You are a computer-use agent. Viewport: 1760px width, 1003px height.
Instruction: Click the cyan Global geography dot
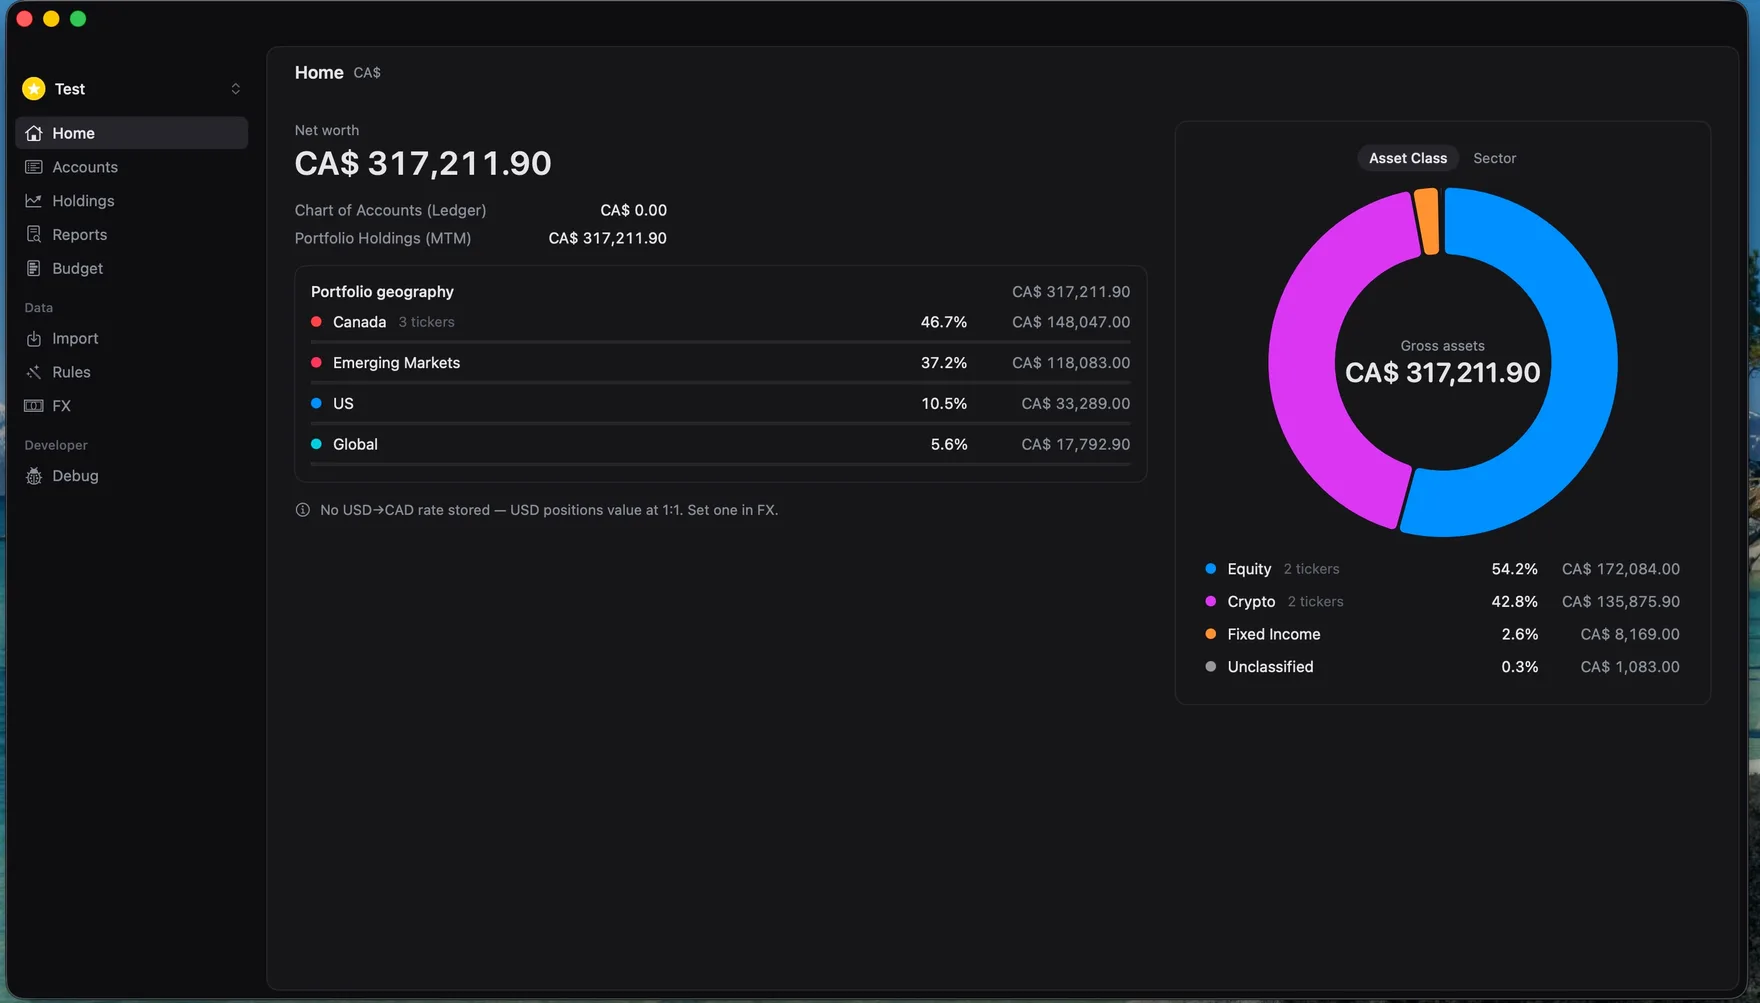click(x=316, y=444)
